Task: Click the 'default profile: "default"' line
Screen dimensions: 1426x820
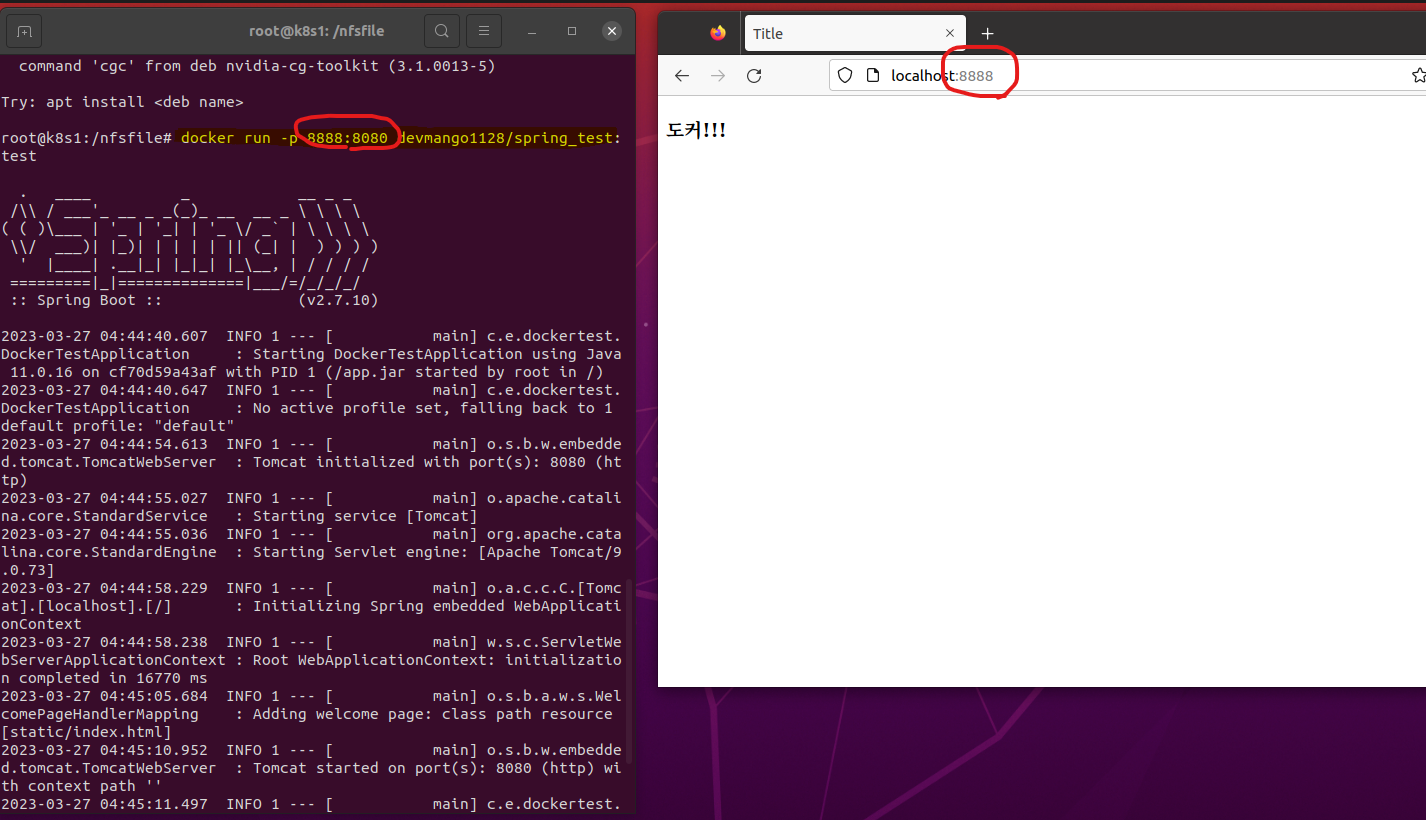Action: click(118, 426)
